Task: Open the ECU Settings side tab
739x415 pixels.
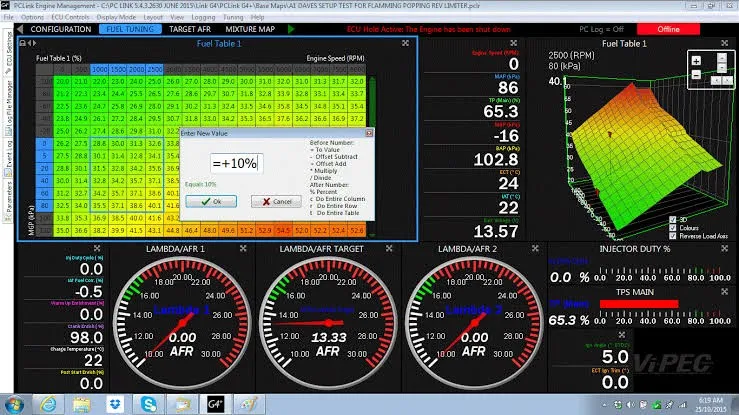Action: pos(8,52)
